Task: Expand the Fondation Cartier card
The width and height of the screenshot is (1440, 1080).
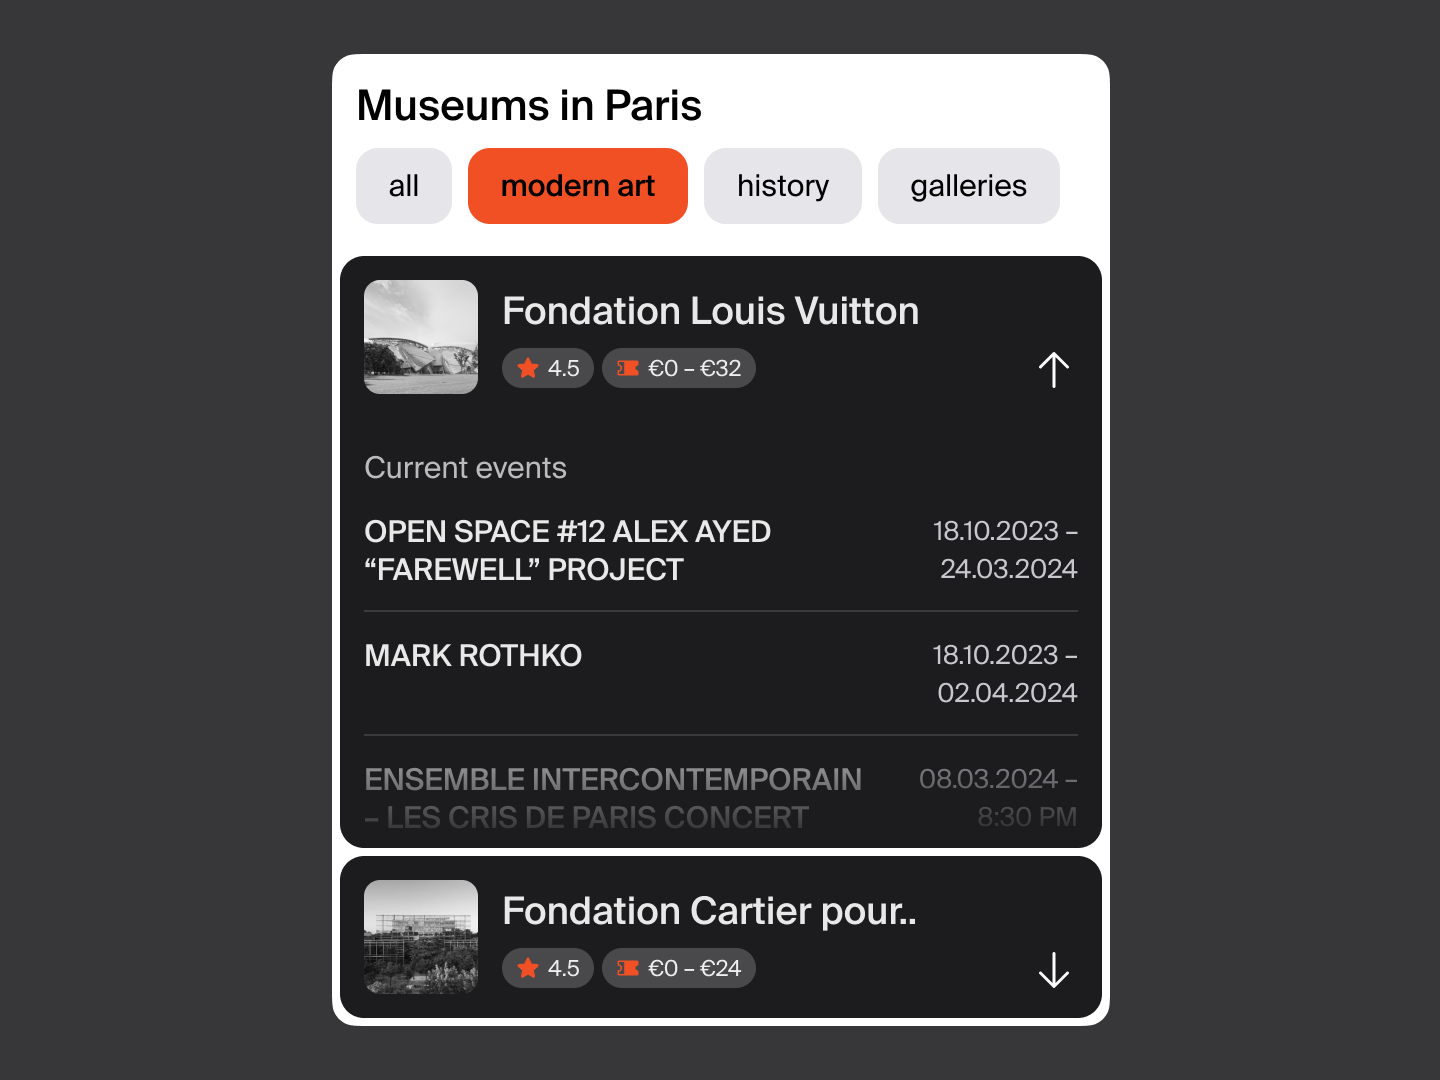Action: (1053, 970)
